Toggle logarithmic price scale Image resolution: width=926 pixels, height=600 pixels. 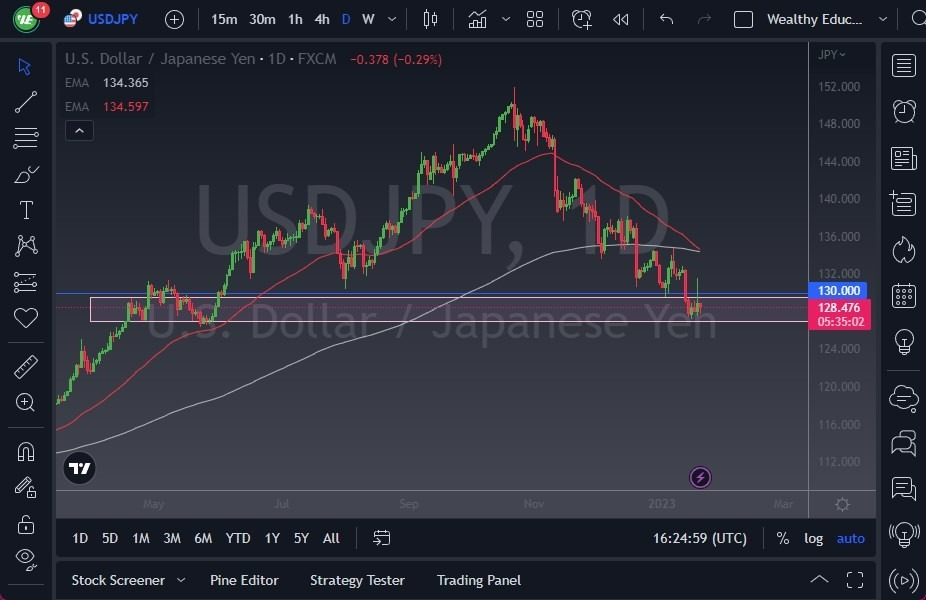coord(814,538)
